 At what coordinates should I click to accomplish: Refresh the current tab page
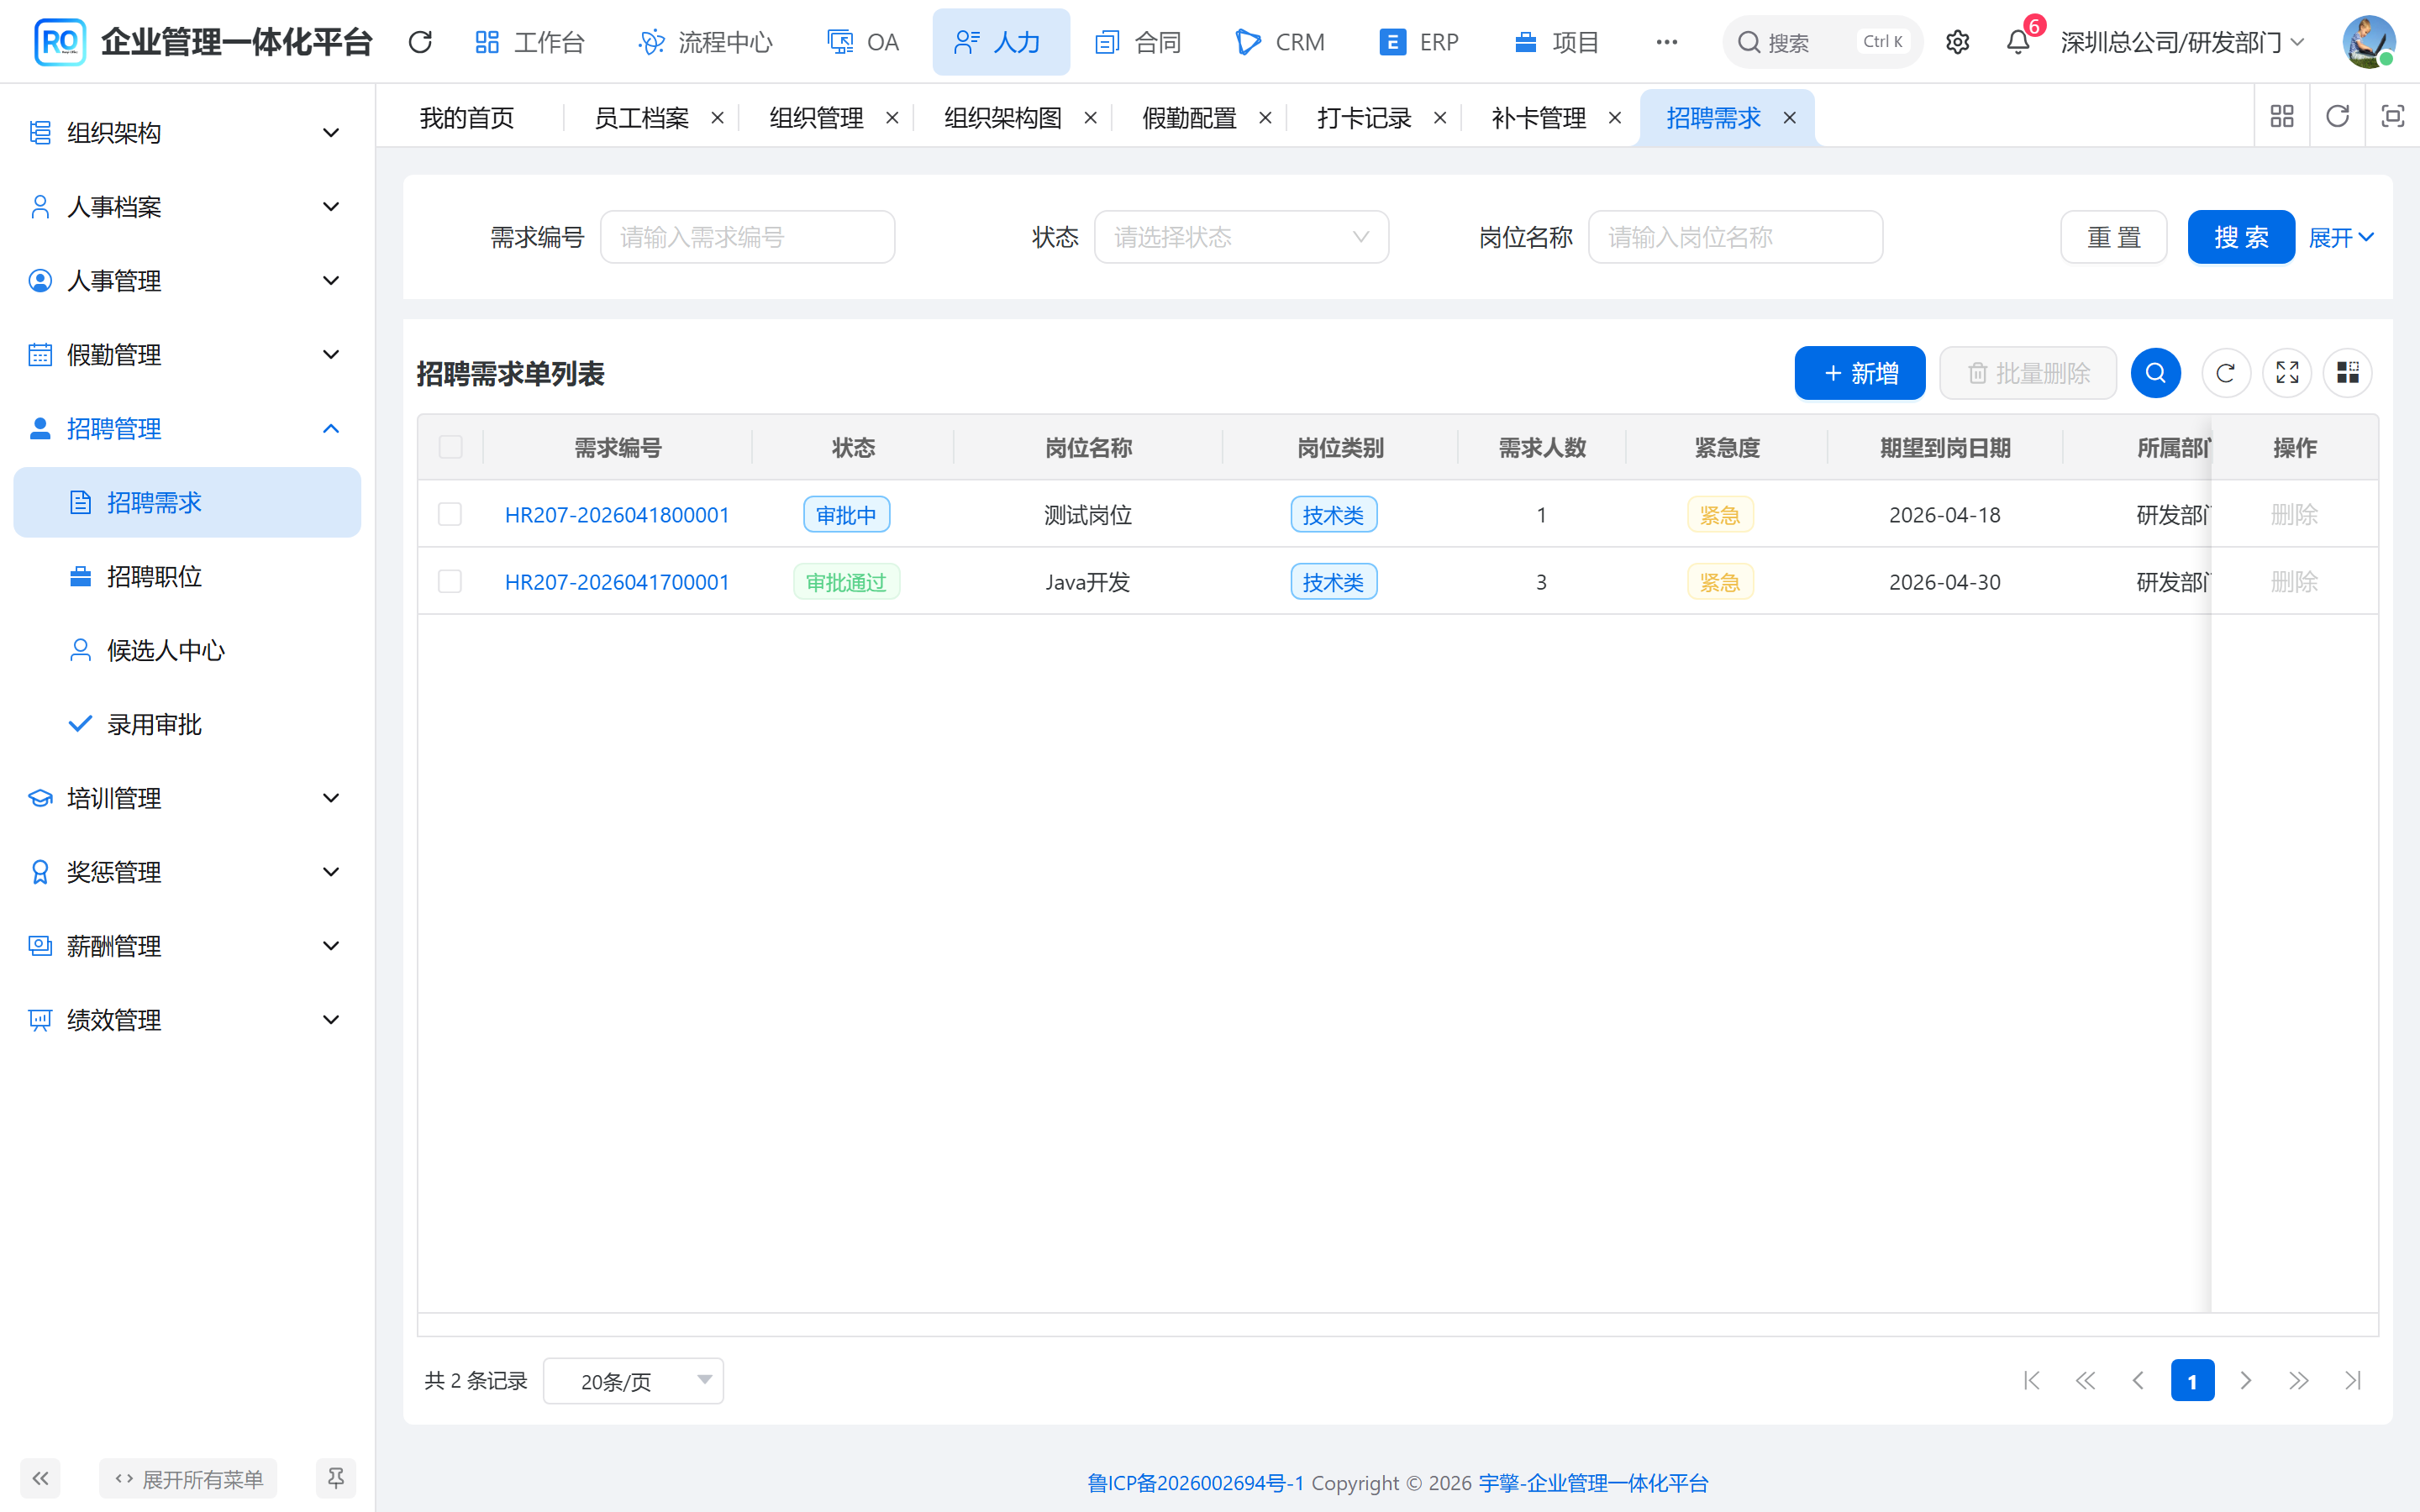coord(2337,117)
